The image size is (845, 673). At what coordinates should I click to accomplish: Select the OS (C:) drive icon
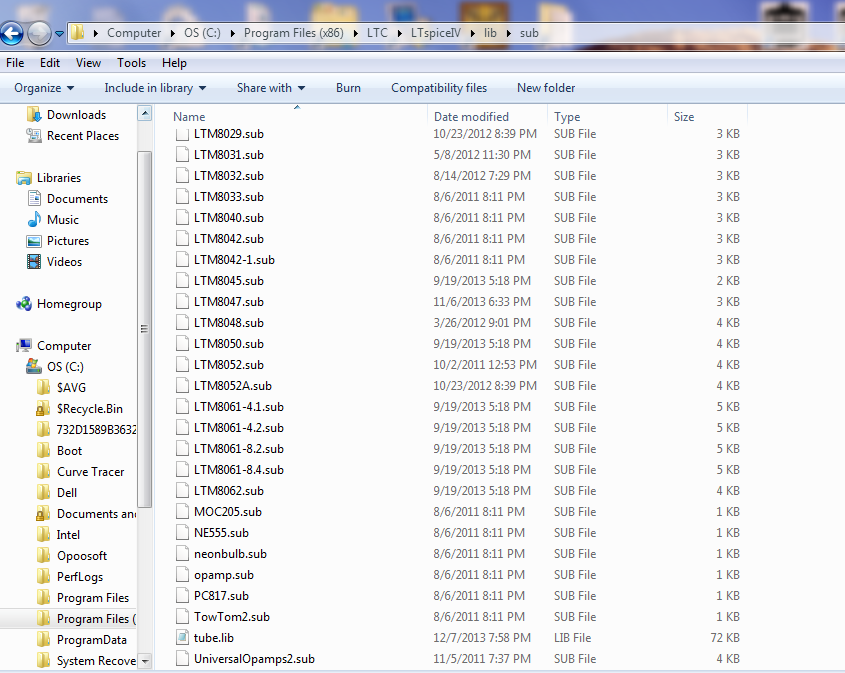(x=34, y=366)
